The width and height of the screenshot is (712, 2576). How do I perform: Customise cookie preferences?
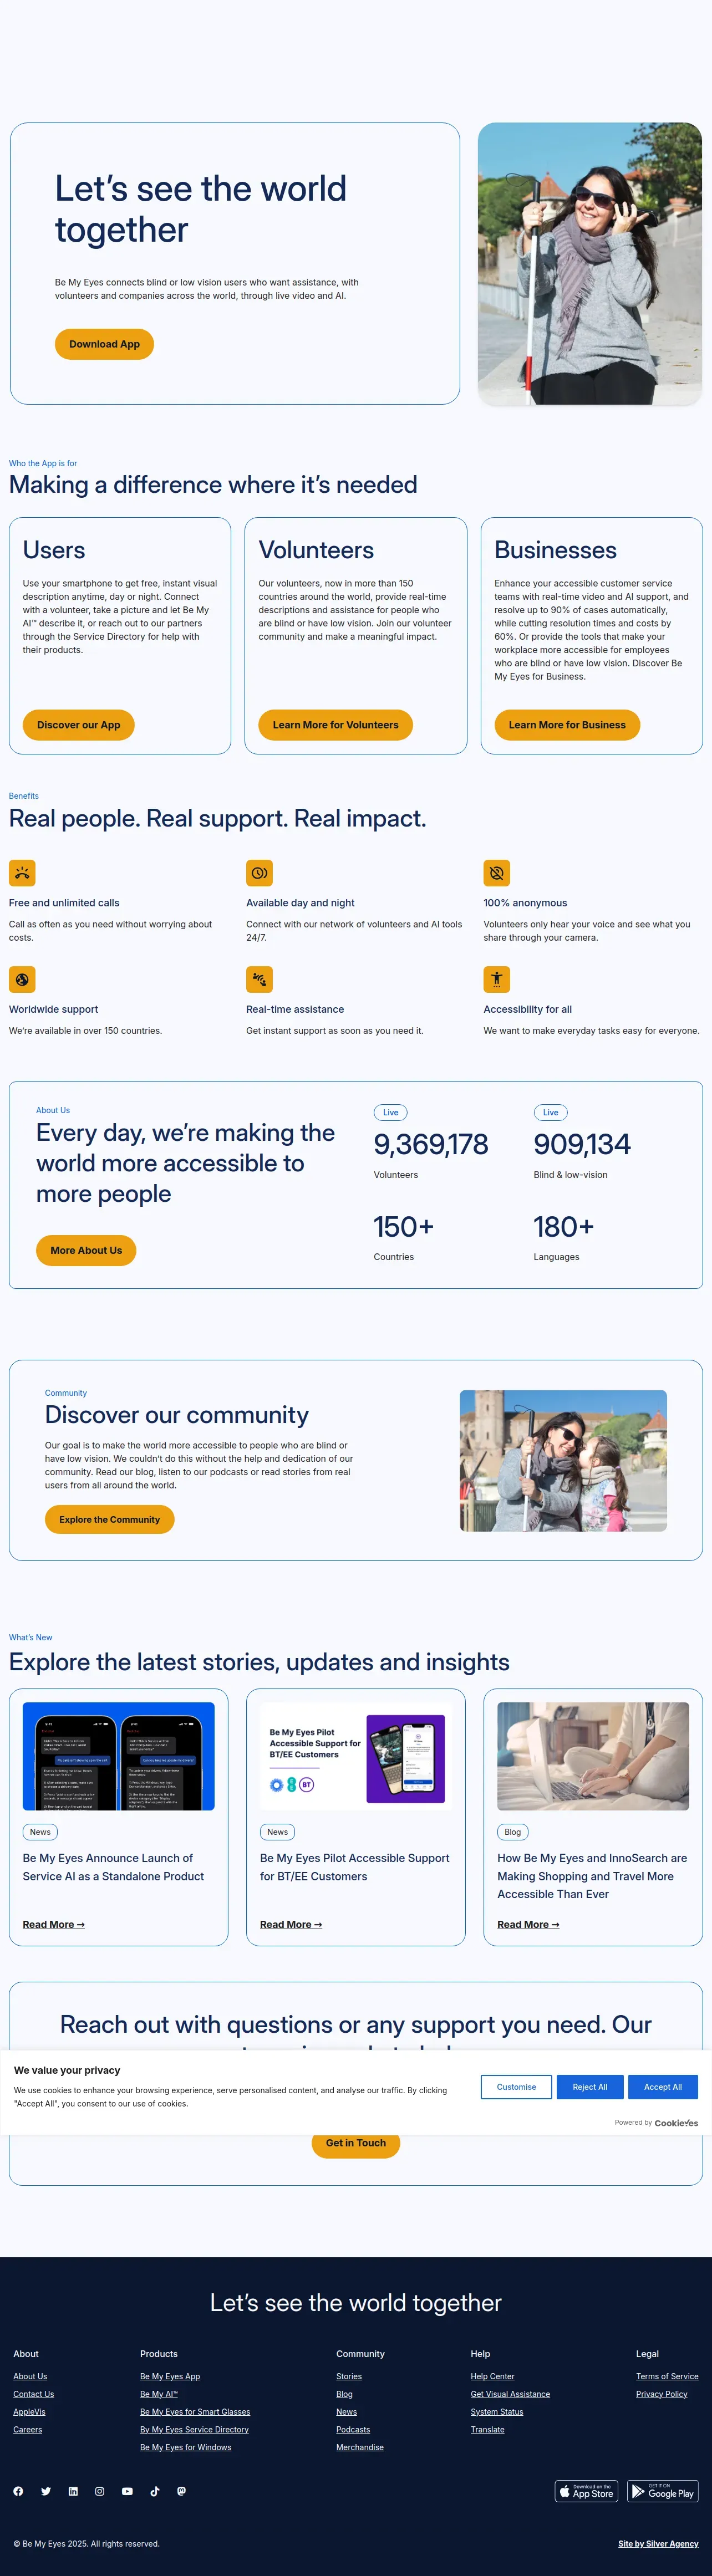click(516, 2087)
